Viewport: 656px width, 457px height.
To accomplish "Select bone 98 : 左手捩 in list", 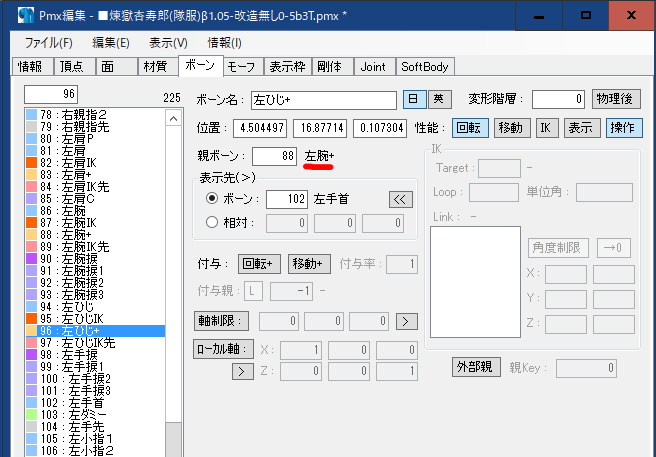I will click(95, 355).
